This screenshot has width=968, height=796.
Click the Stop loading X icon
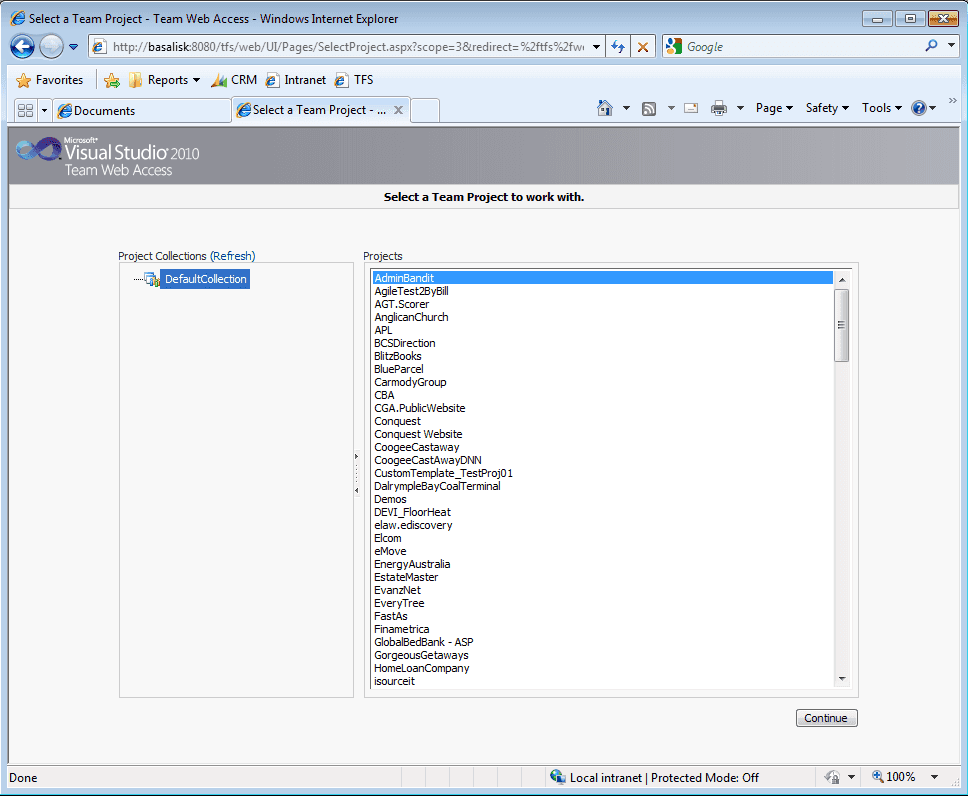[x=643, y=47]
